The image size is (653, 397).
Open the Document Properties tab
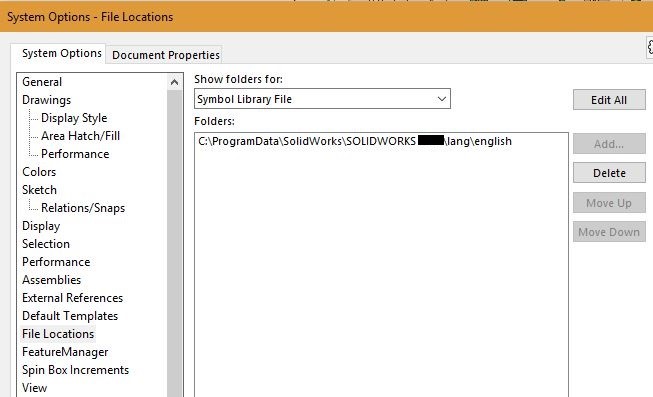click(x=165, y=55)
